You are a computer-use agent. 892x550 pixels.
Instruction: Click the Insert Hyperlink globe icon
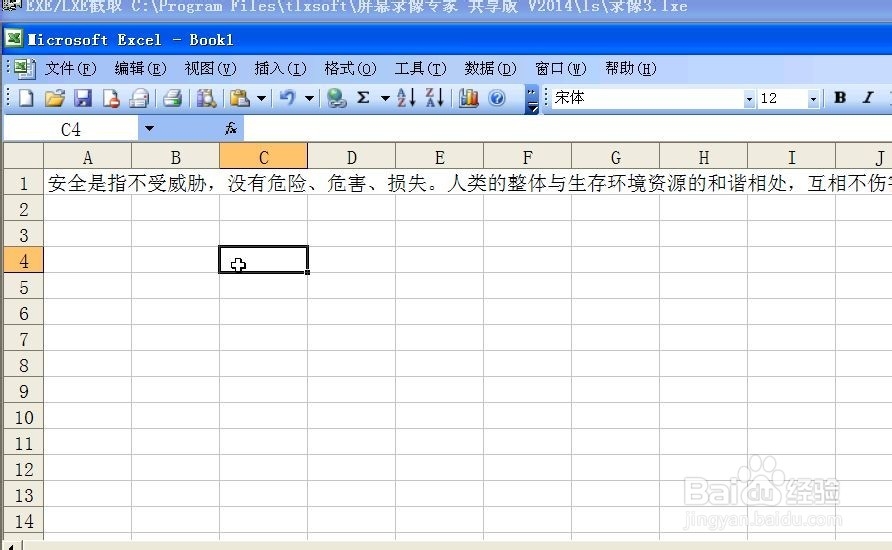(x=336, y=98)
